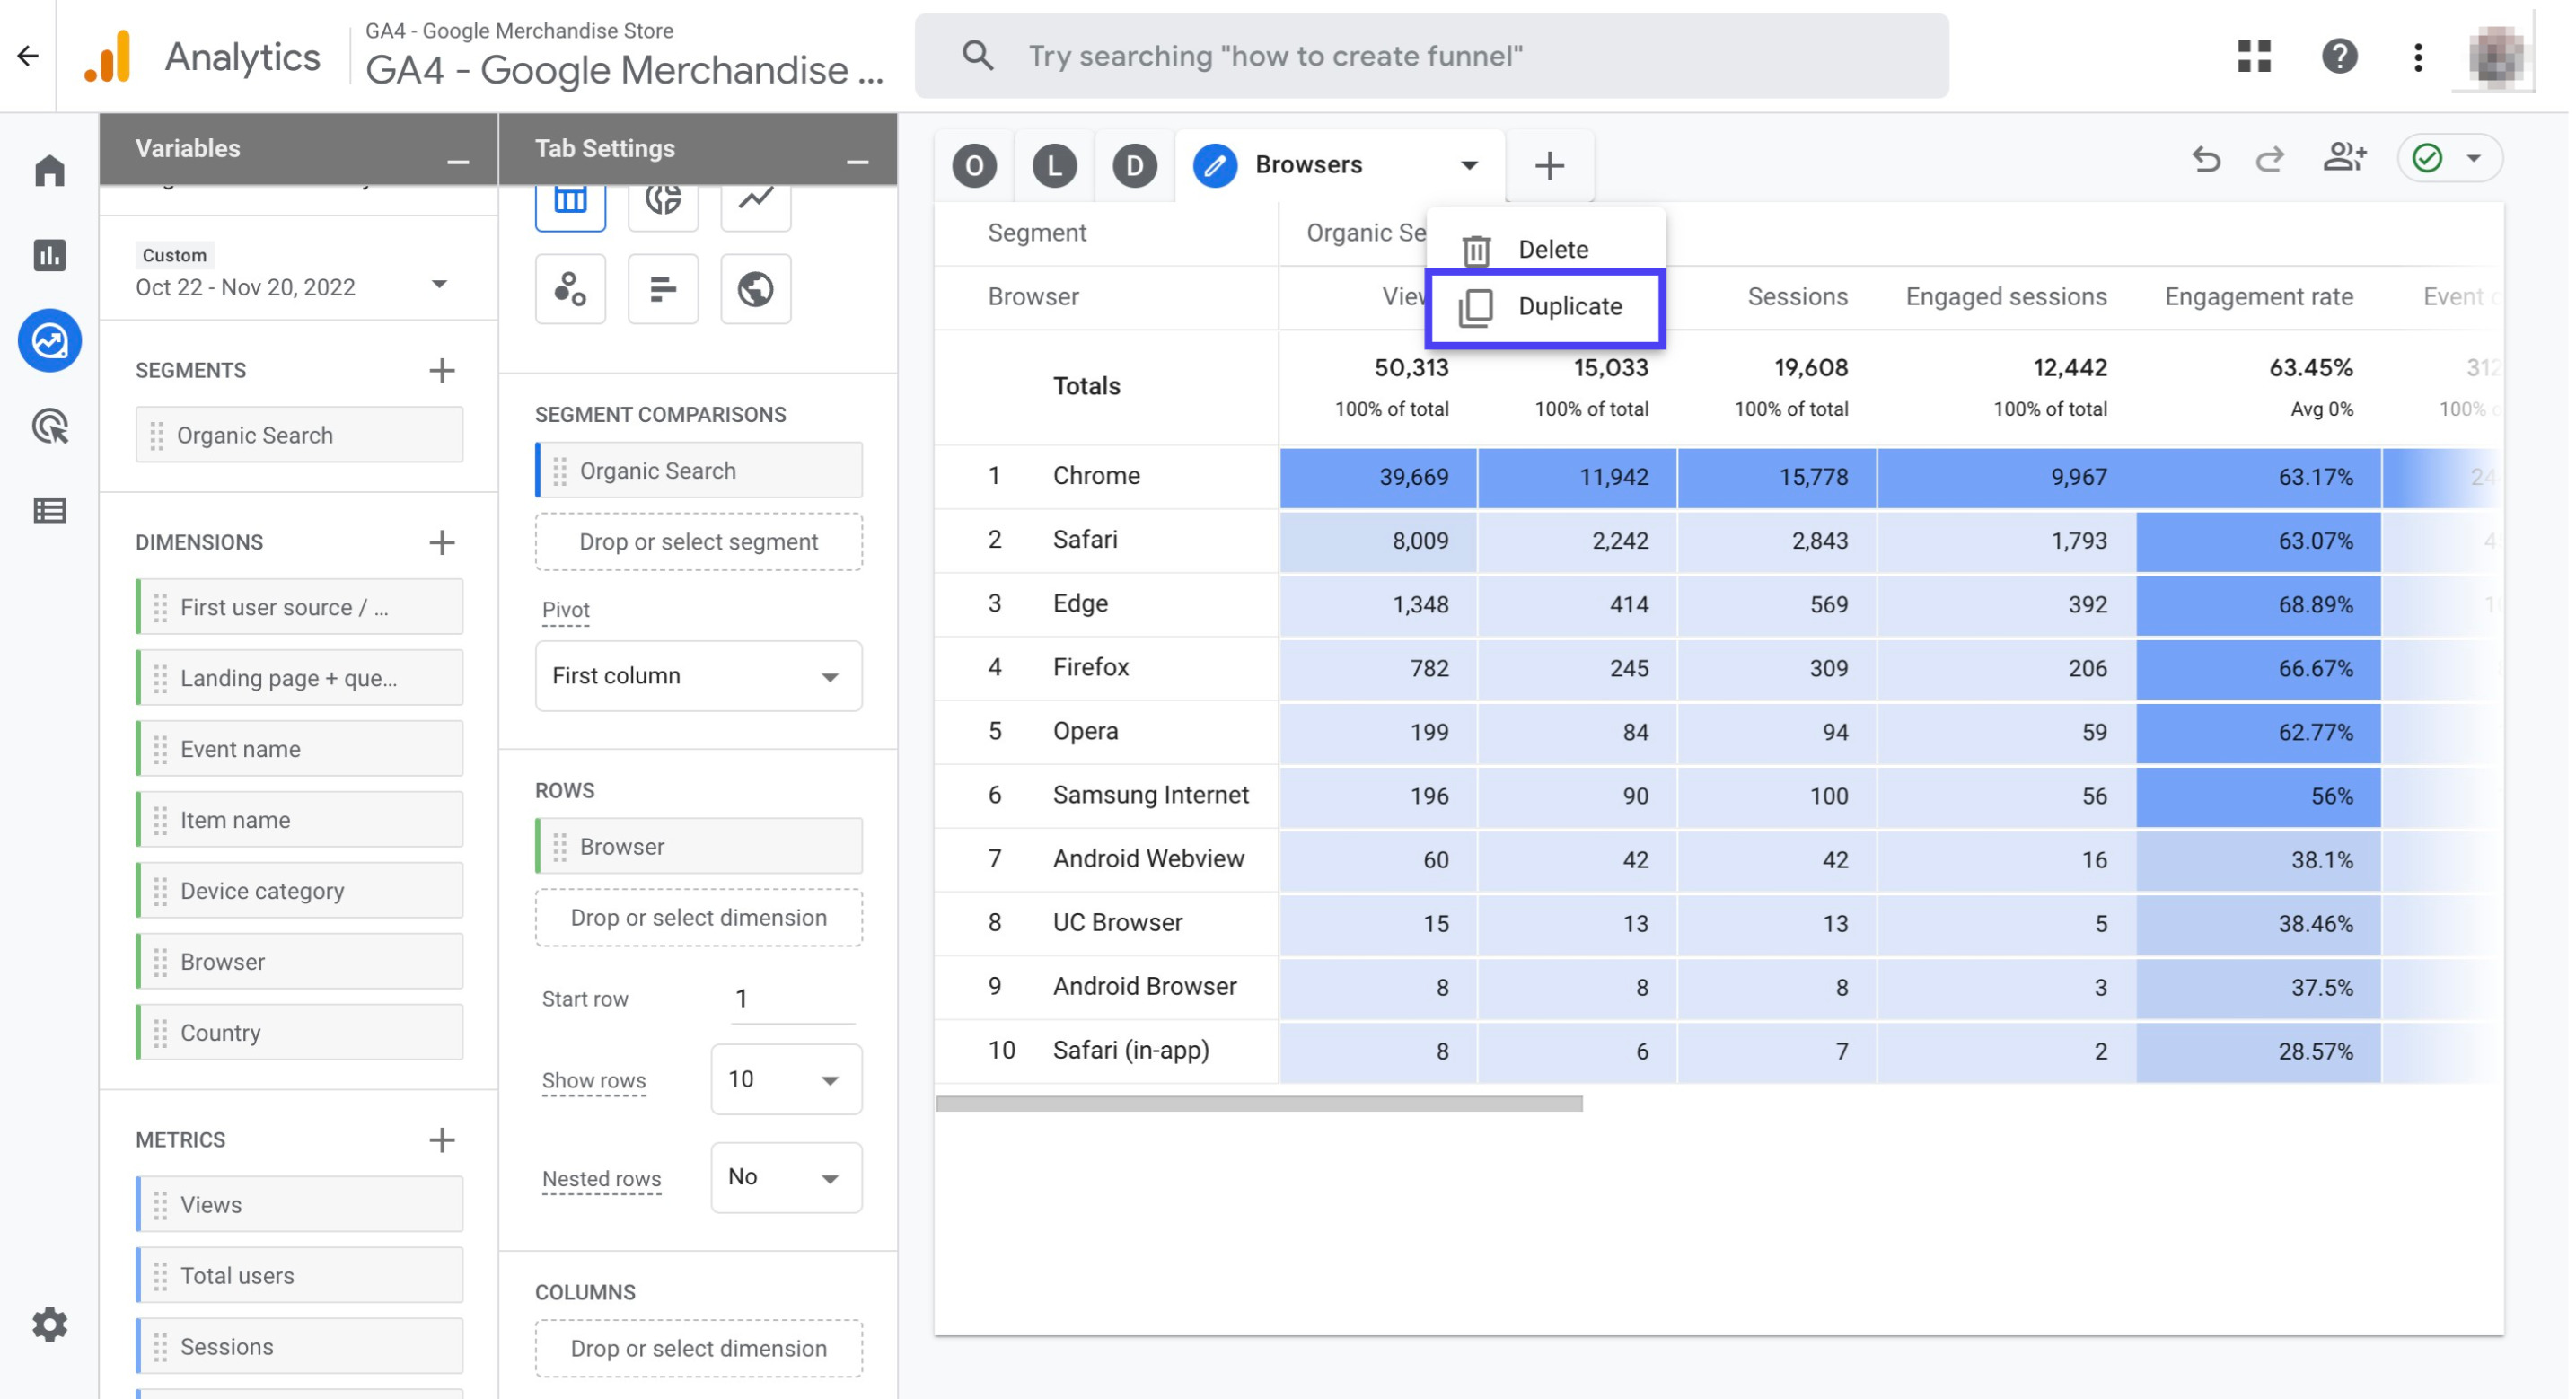This screenshot has height=1399, width=2576.
Task: Click the redo arrow icon
Action: point(2270,159)
